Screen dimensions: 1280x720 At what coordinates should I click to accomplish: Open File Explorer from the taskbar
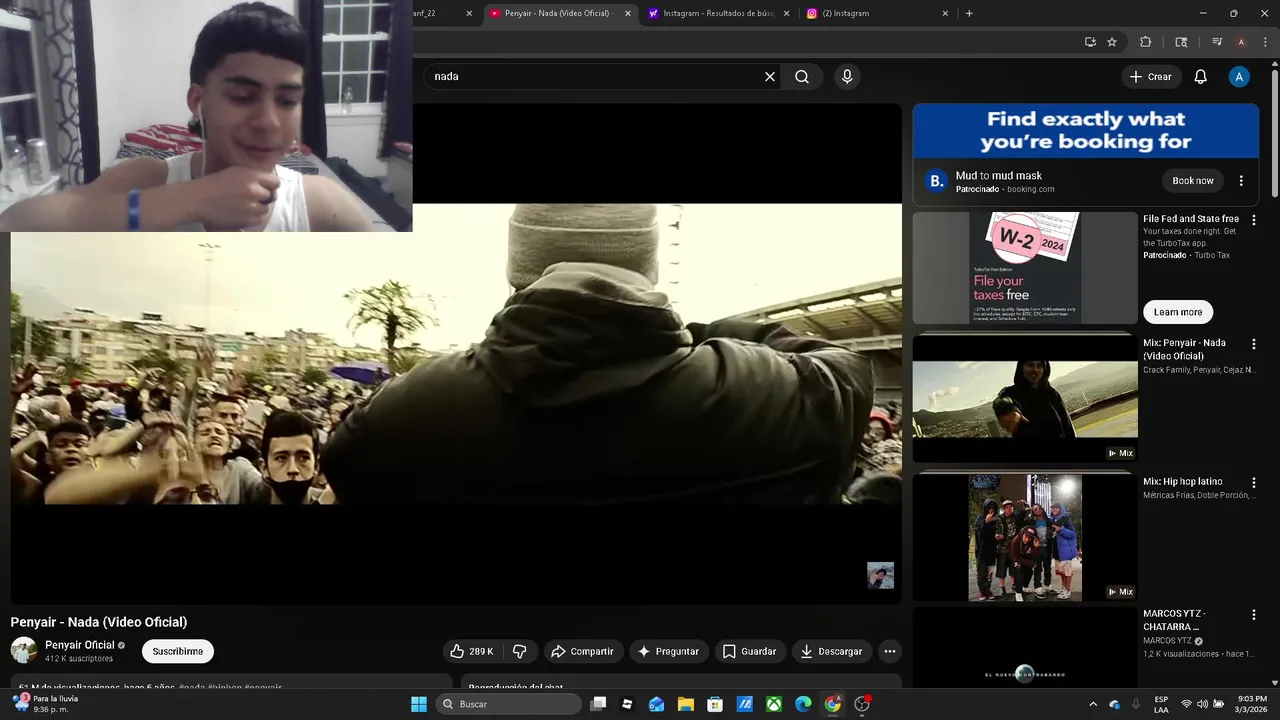pos(686,704)
